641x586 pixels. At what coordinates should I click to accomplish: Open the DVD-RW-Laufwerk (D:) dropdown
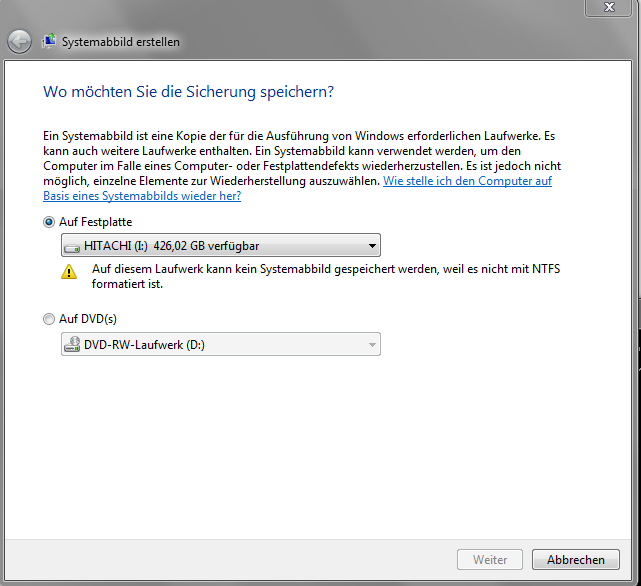tap(221, 344)
